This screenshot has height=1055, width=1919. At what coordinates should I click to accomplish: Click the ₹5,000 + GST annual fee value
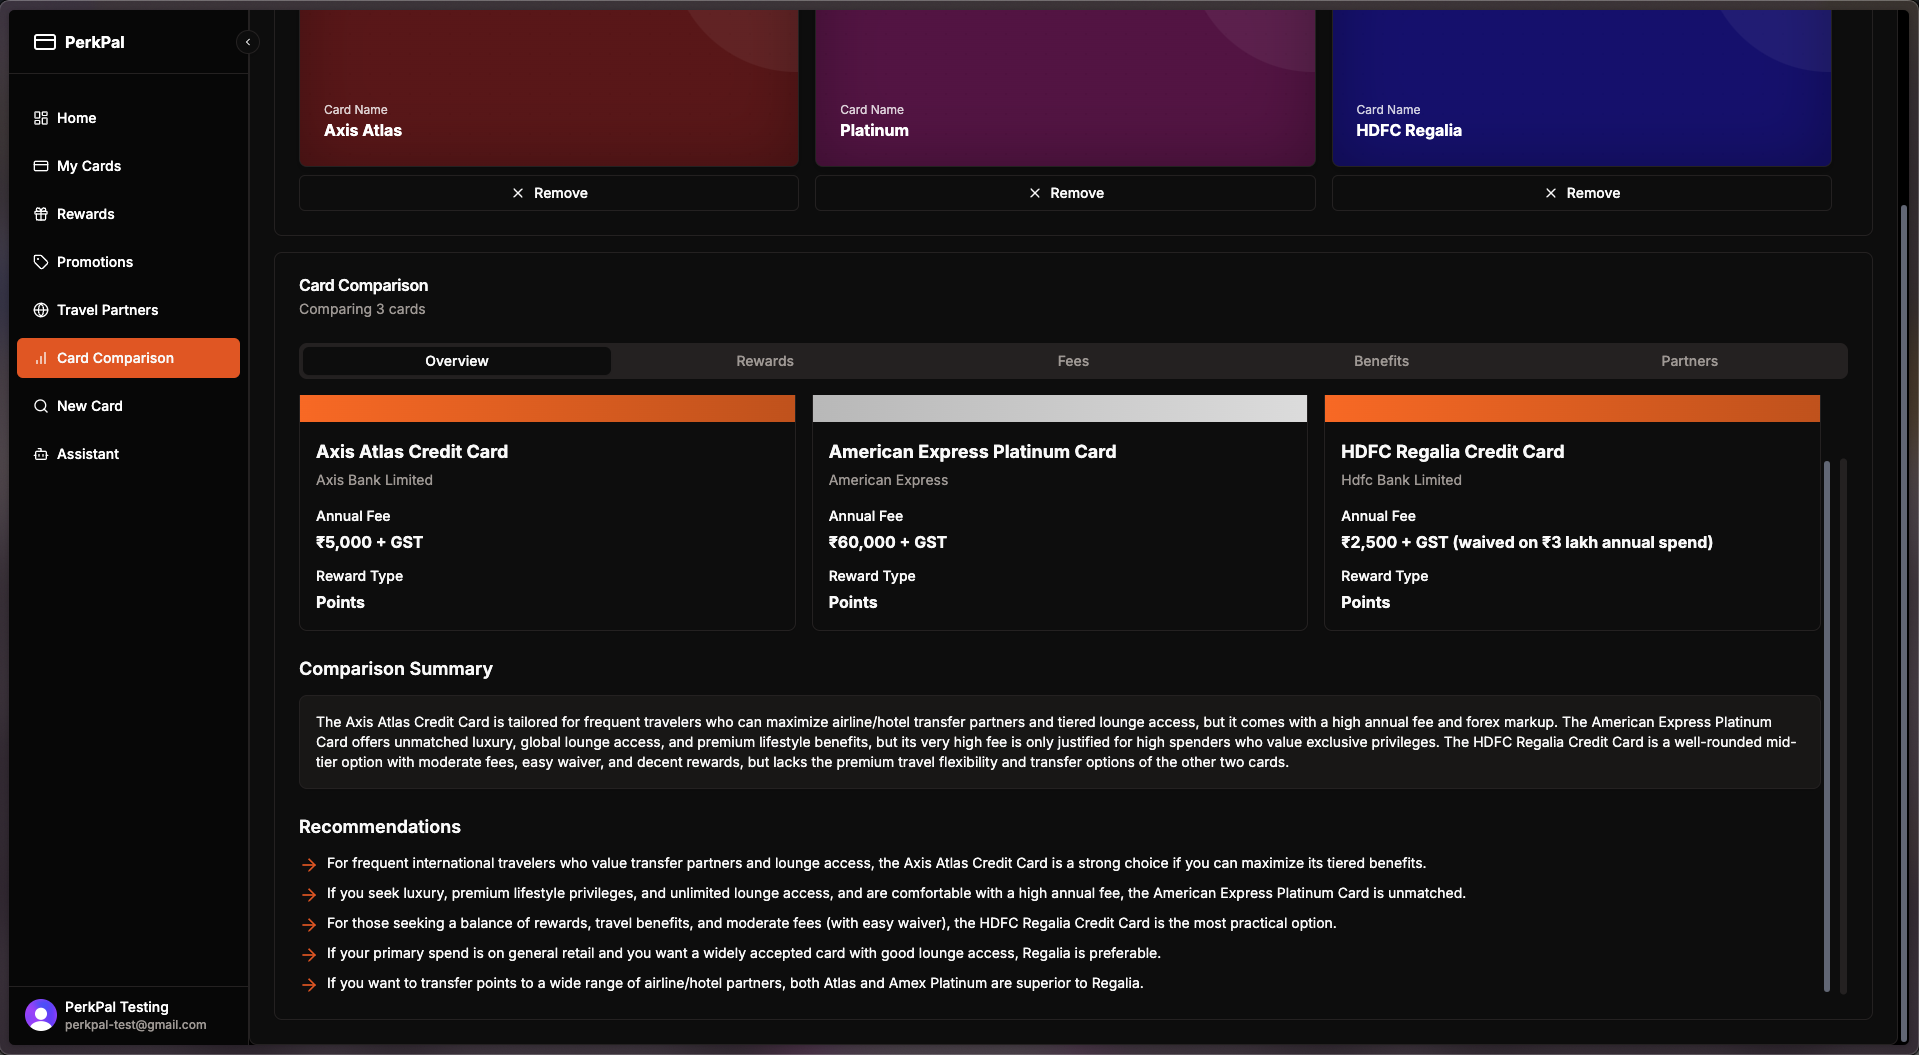click(x=369, y=542)
